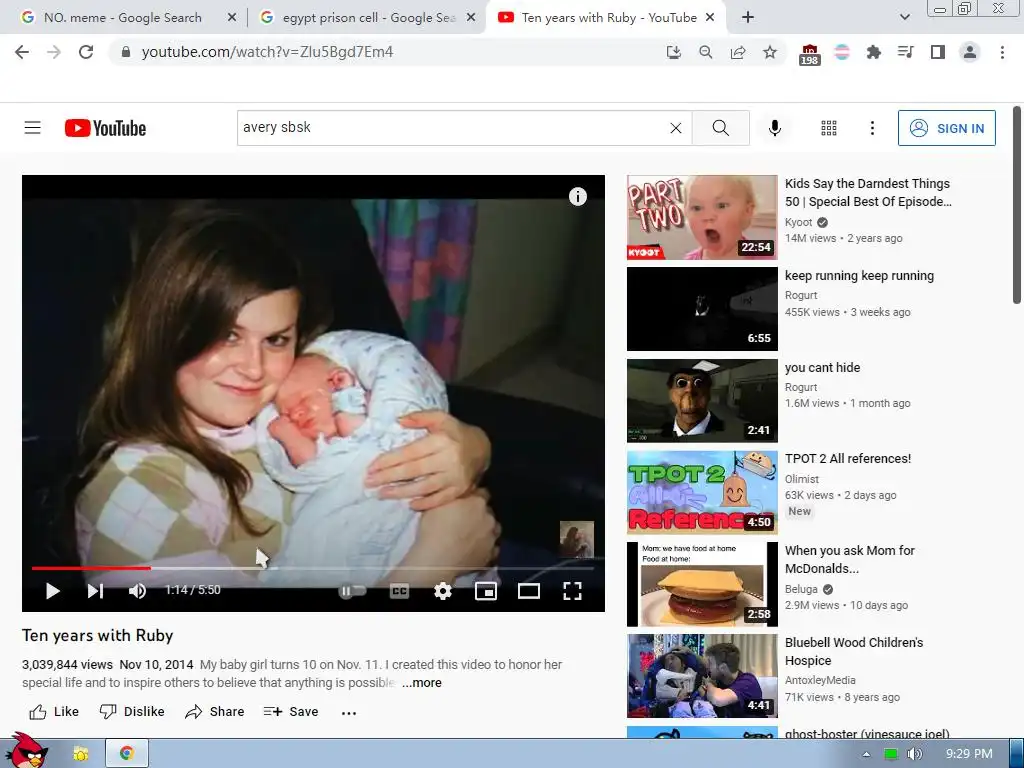The width and height of the screenshot is (1024, 768).
Task: Visit the Beluga channel
Action: click(801, 589)
